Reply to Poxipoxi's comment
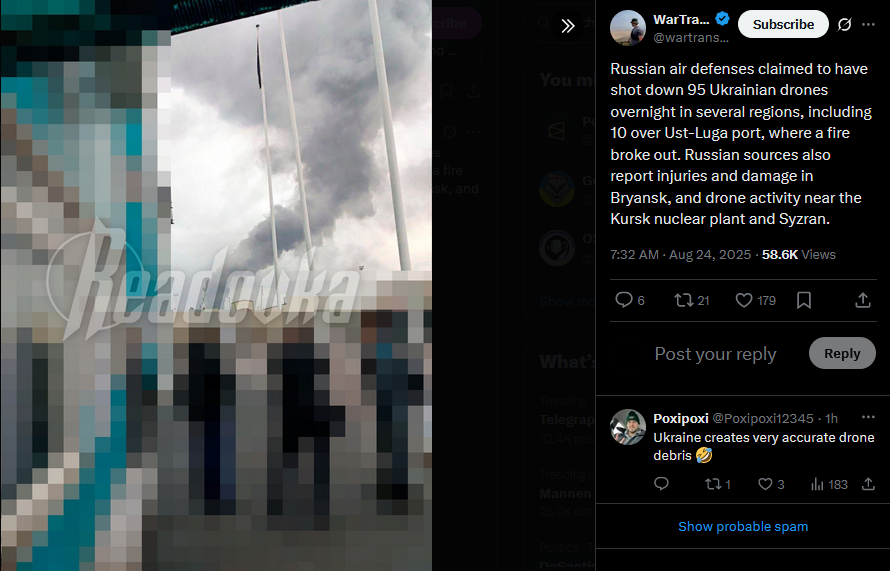Viewport: 890px width, 571px height. tap(661, 484)
